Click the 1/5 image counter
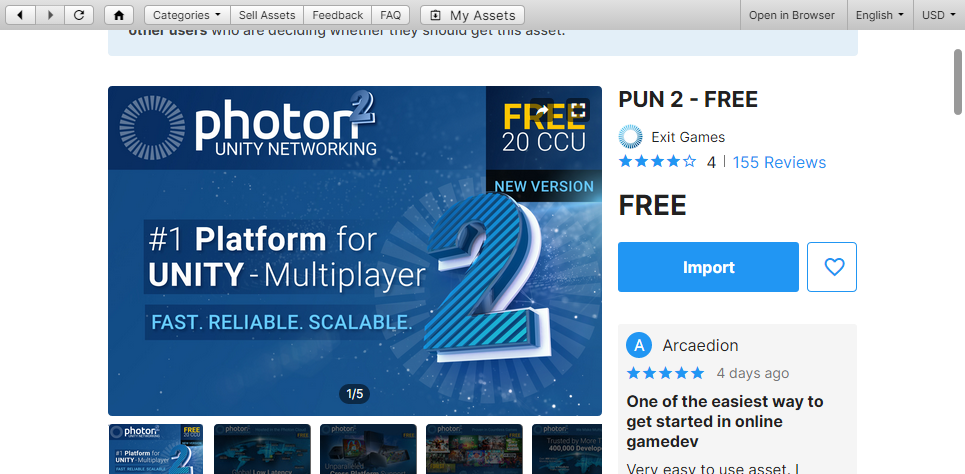Viewport: 965px width, 474px height. (354, 394)
